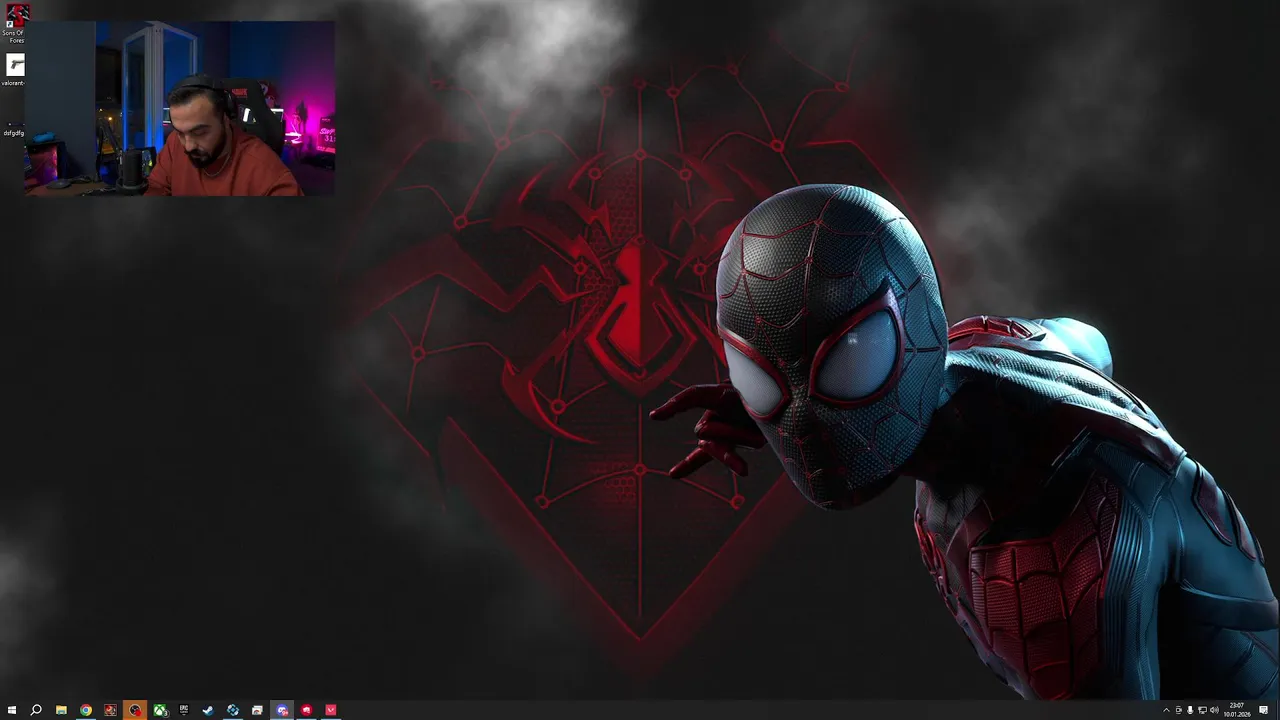1280x720 pixels.
Task: Open microphone tray icon
Action: [x=1190, y=710]
